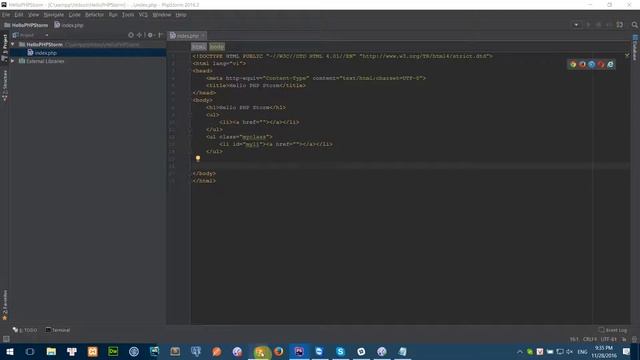This screenshot has height=360, width=640.
Task: Open the Code menu
Action: pos(74,15)
